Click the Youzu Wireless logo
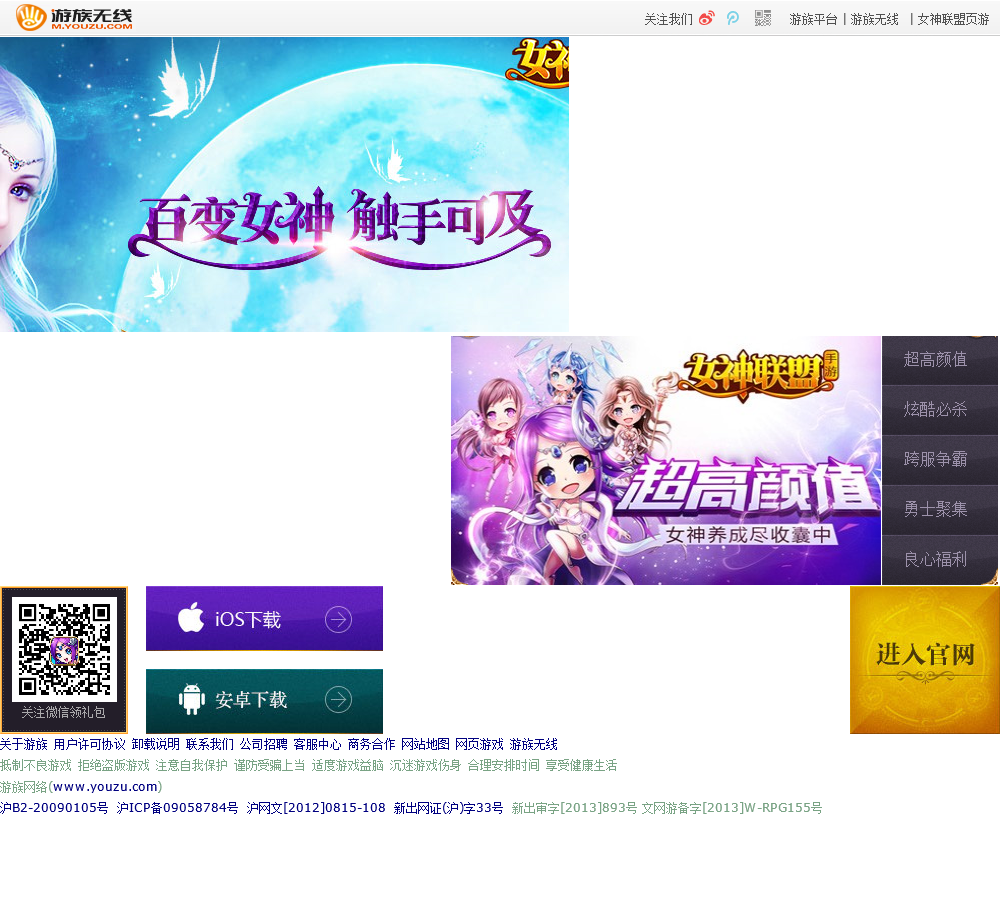The width and height of the screenshot is (1000, 909). click(x=74, y=17)
